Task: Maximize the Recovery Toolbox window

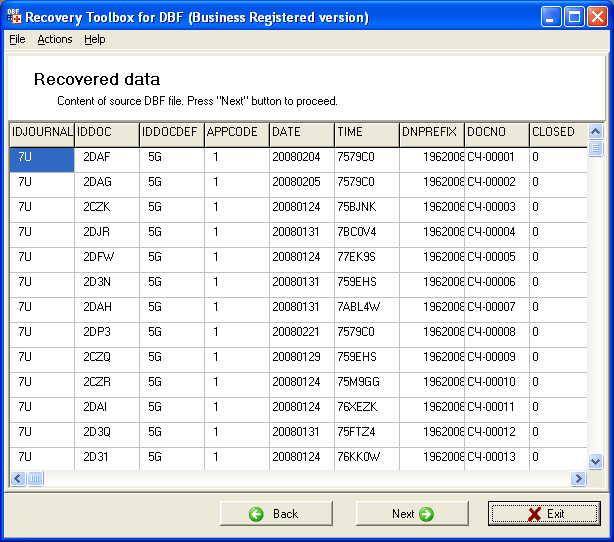Action: click(x=574, y=17)
